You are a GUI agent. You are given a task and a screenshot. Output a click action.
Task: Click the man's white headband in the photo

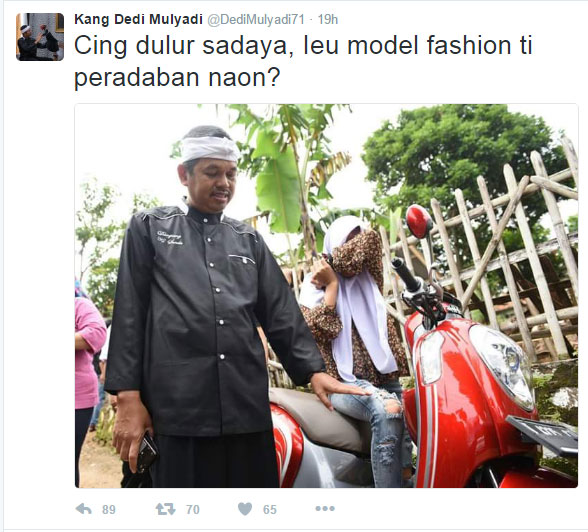click(x=210, y=149)
